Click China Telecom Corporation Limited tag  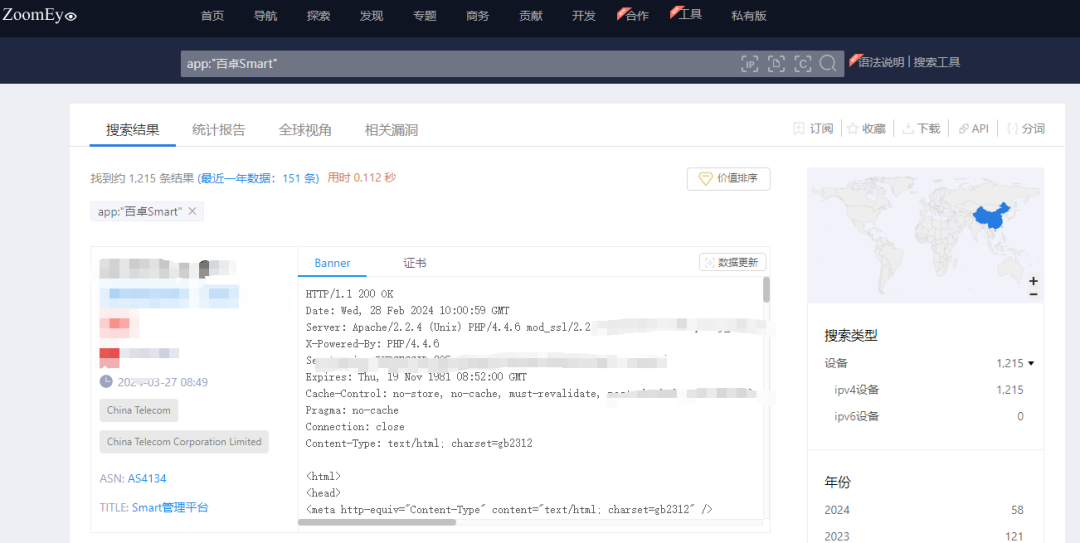coord(184,442)
